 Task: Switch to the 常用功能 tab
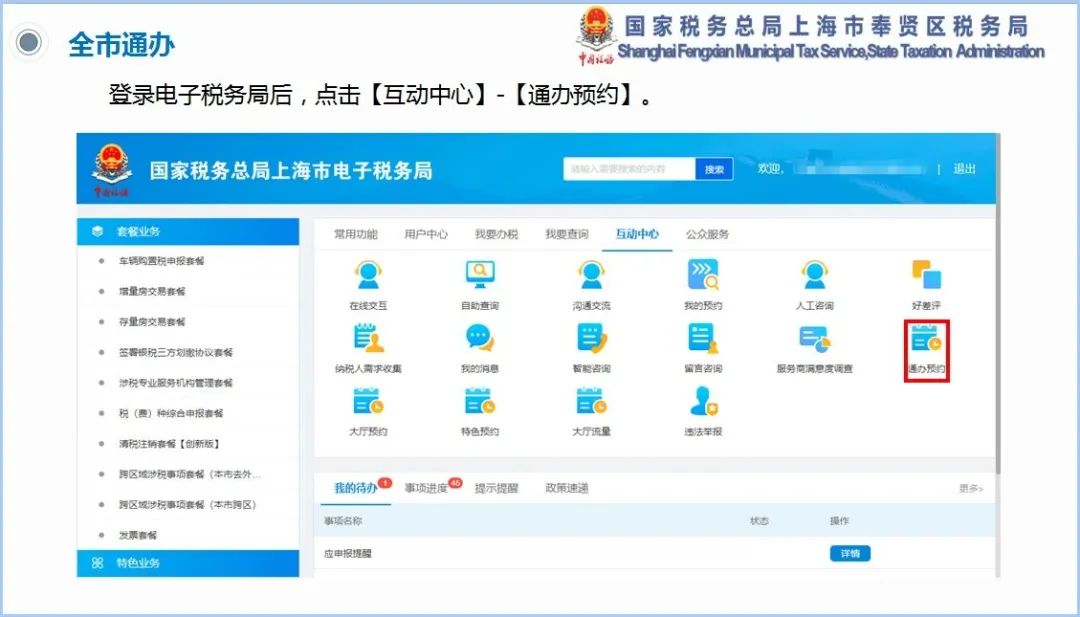point(355,234)
